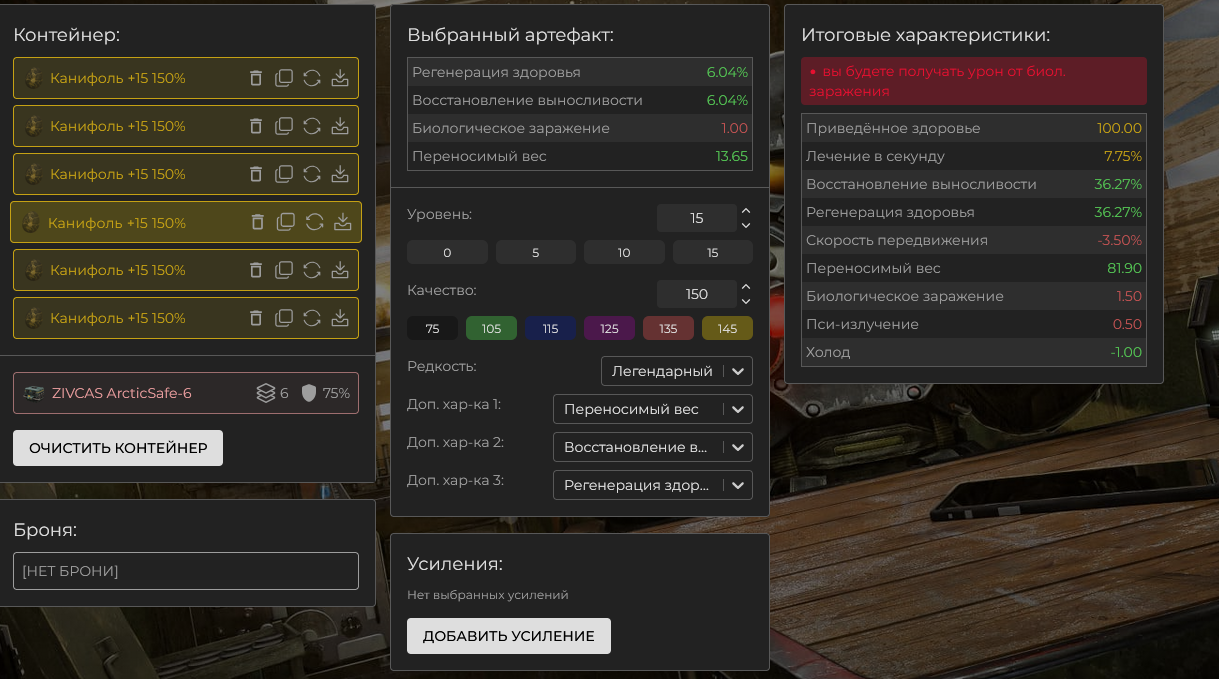Delete the third Канифоль artifact with its trash icon
Viewport: 1219px width, 679px height.
pos(256,174)
